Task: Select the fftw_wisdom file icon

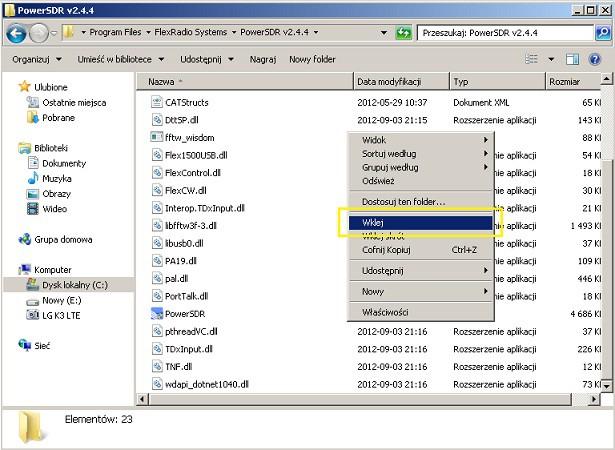Action: (157, 137)
